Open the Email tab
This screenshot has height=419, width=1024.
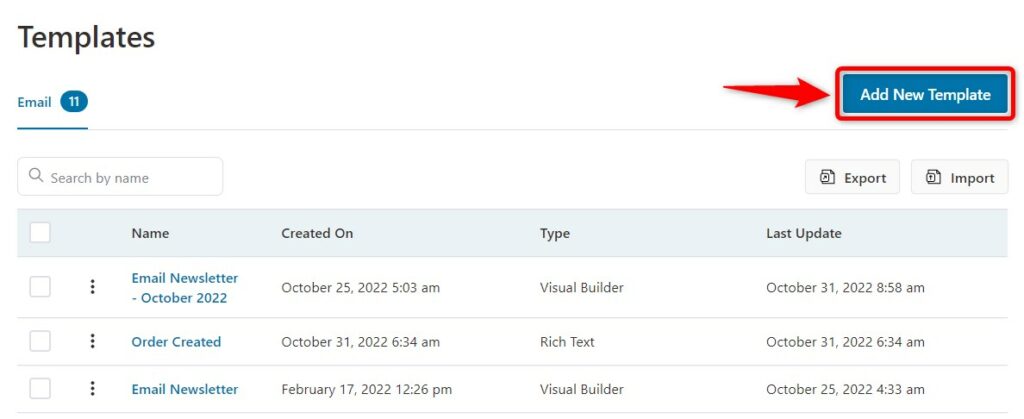[x=34, y=102]
